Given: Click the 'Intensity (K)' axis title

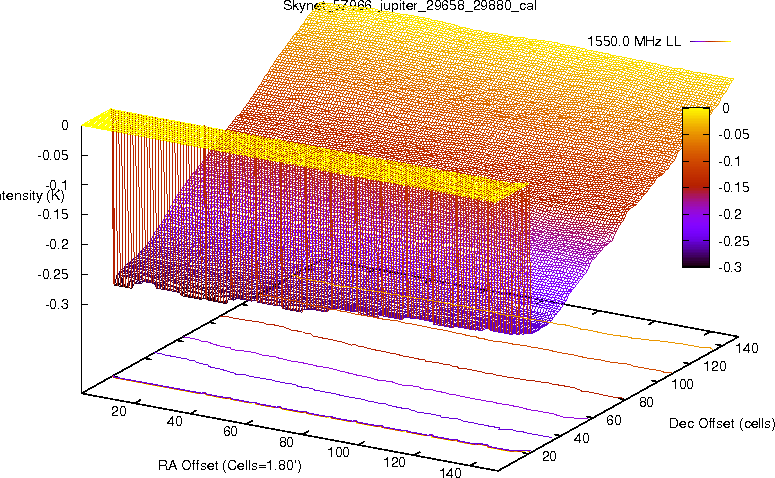Looking at the screenshot, I should [x=32, y=196].
